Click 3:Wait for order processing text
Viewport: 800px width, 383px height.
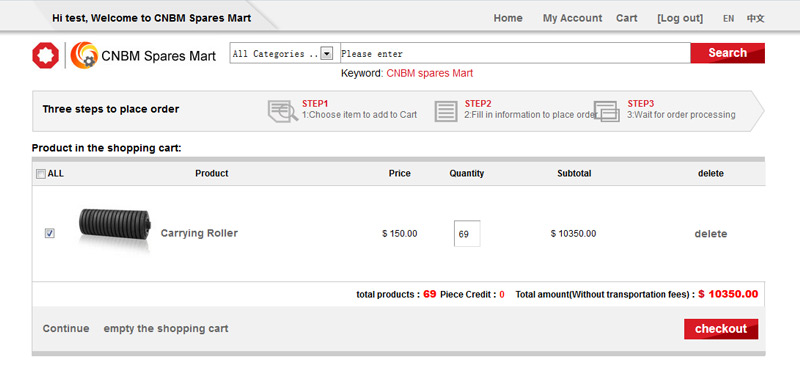[x=681, y=115]
